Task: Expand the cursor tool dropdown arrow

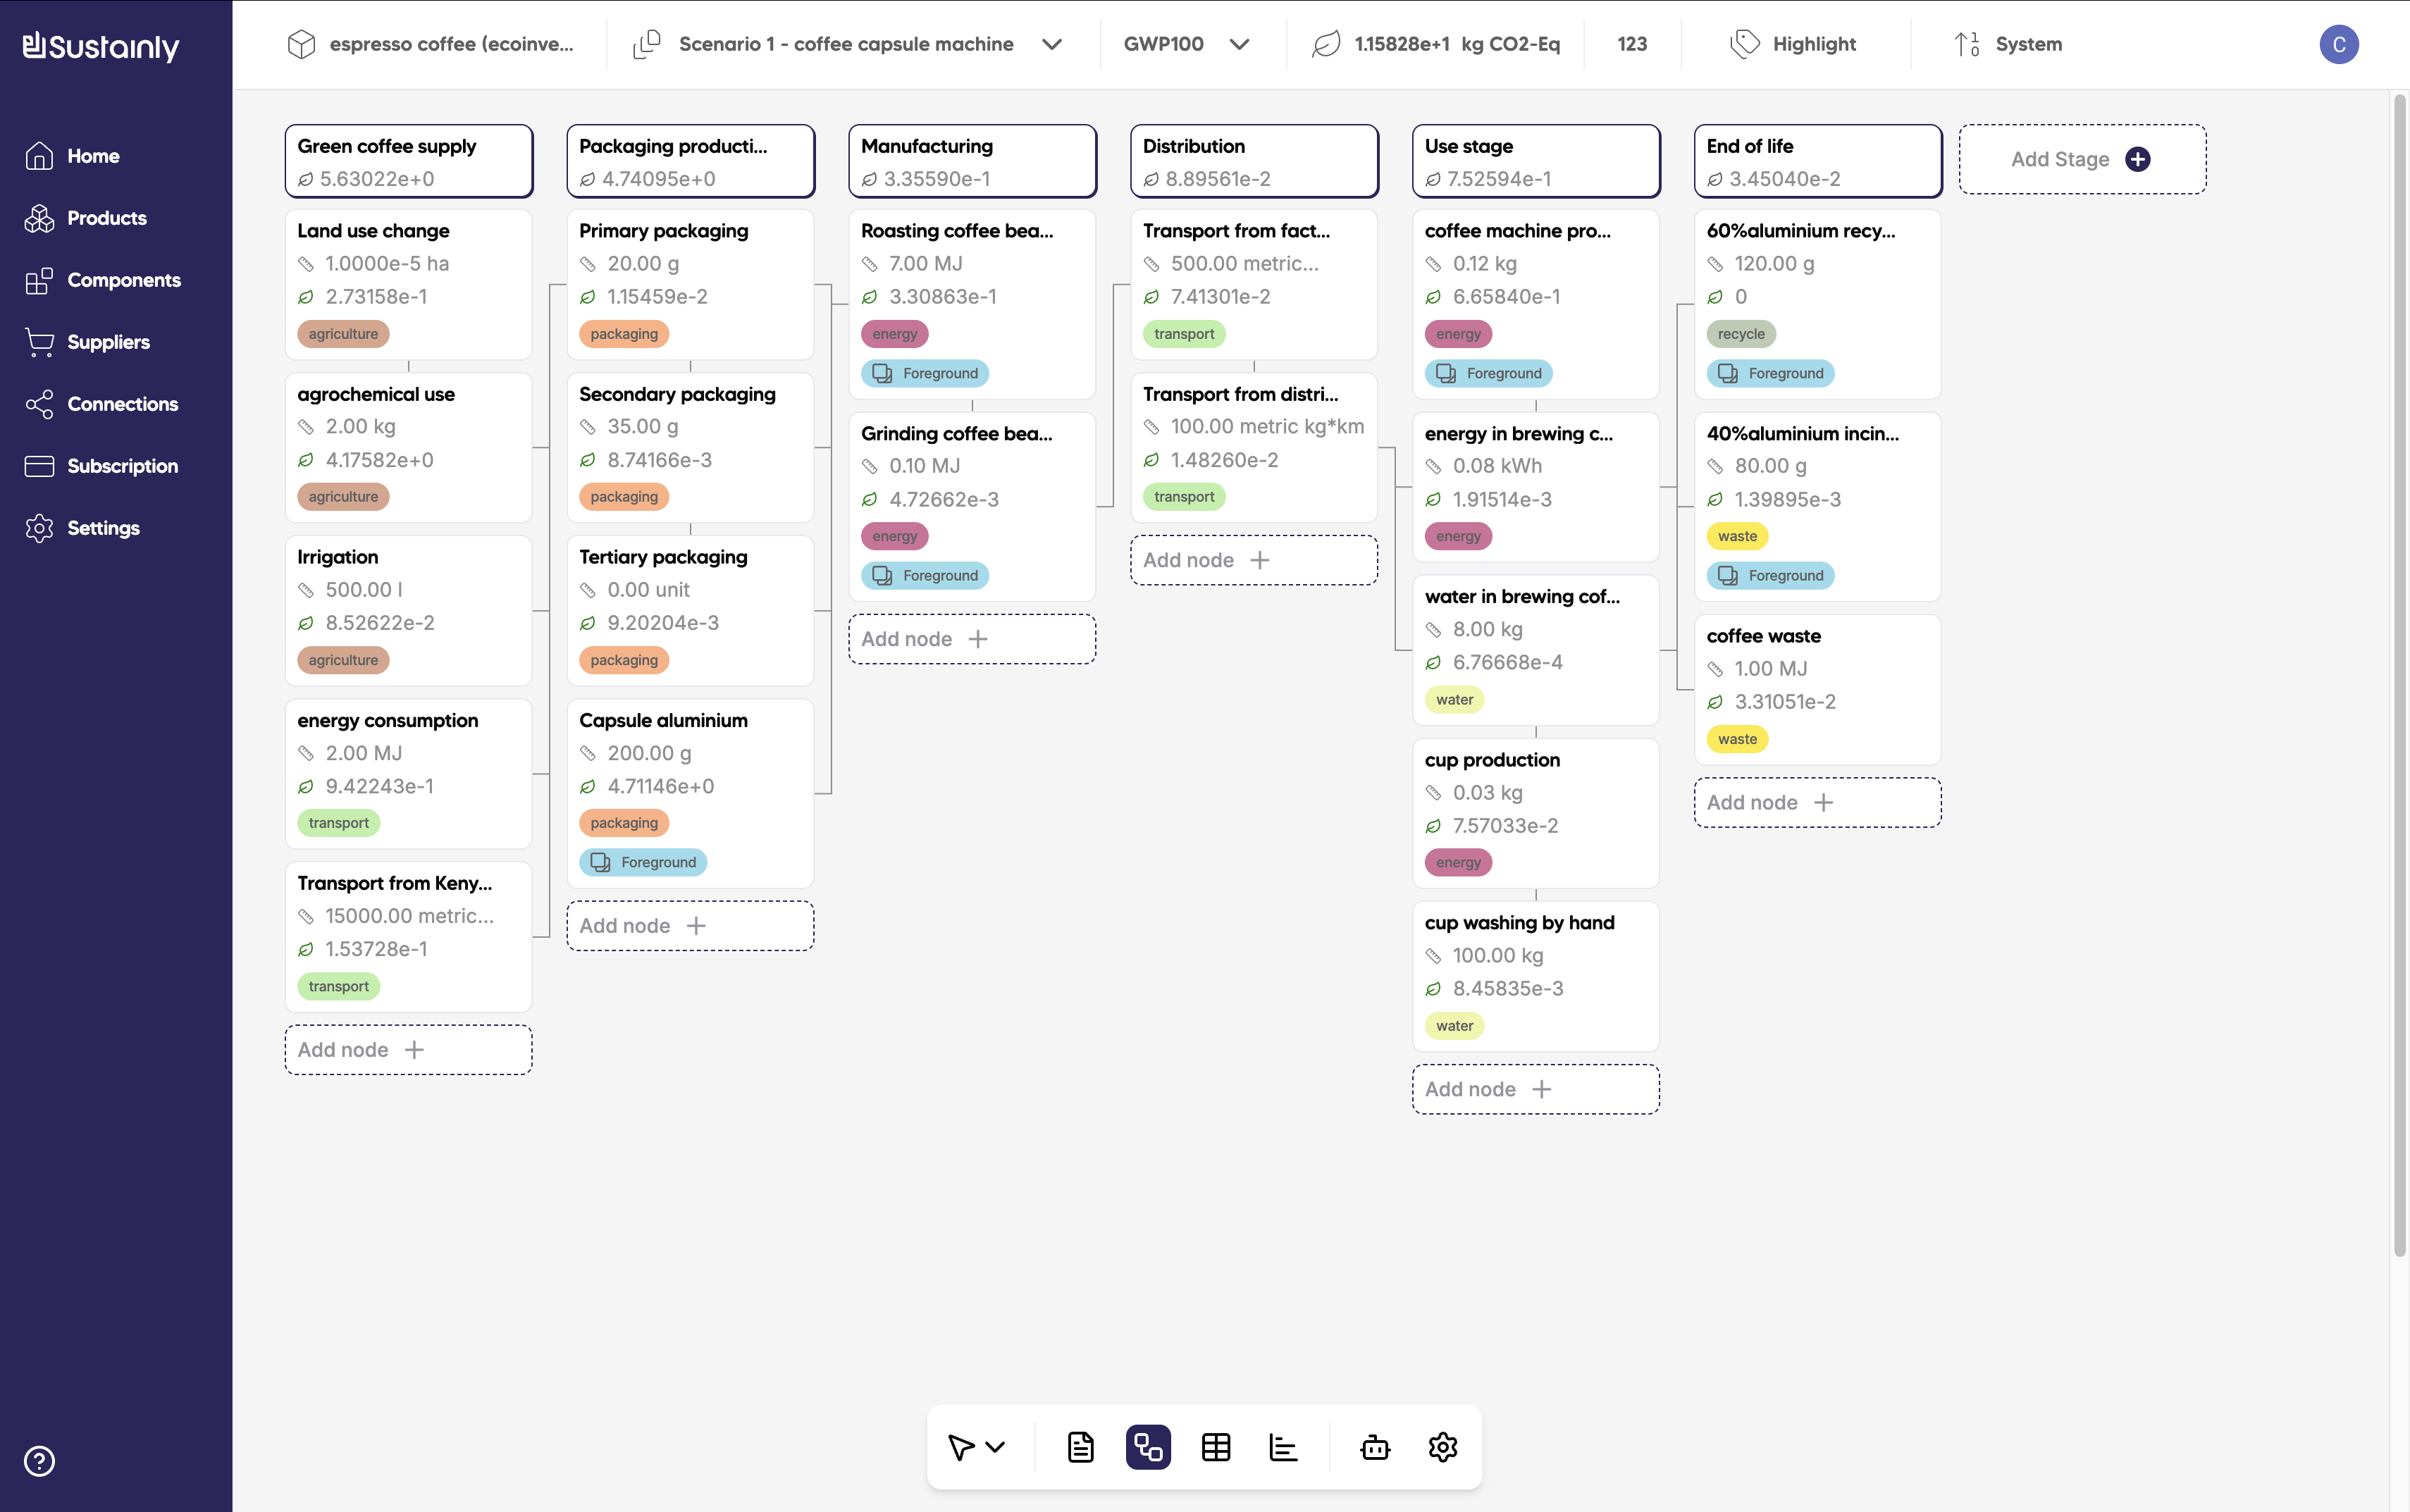Action: [x=995, y=1447]
